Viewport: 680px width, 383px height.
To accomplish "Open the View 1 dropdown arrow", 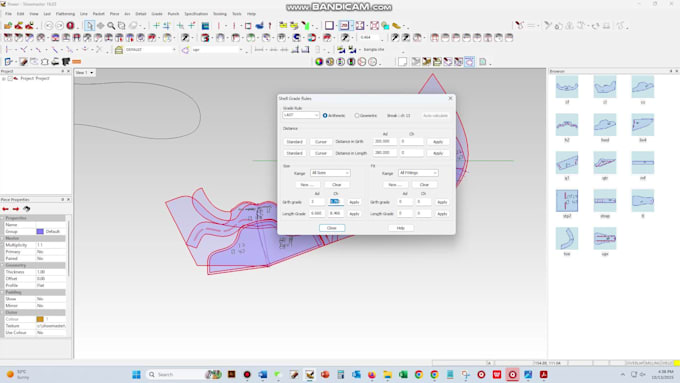I will coord(92,73).
